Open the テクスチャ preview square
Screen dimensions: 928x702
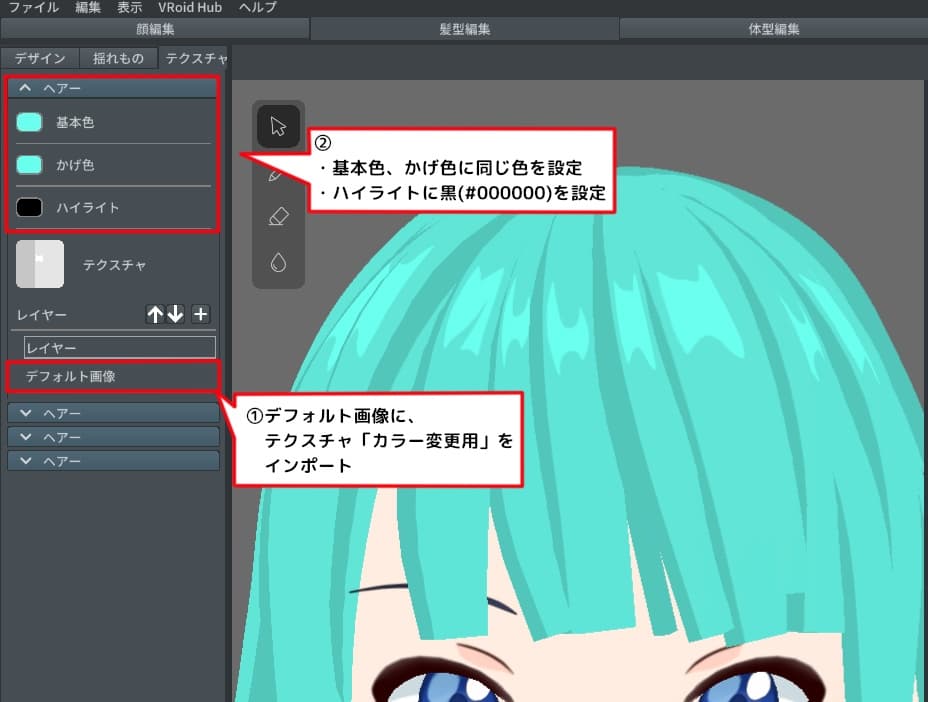[x=41, y=264]
